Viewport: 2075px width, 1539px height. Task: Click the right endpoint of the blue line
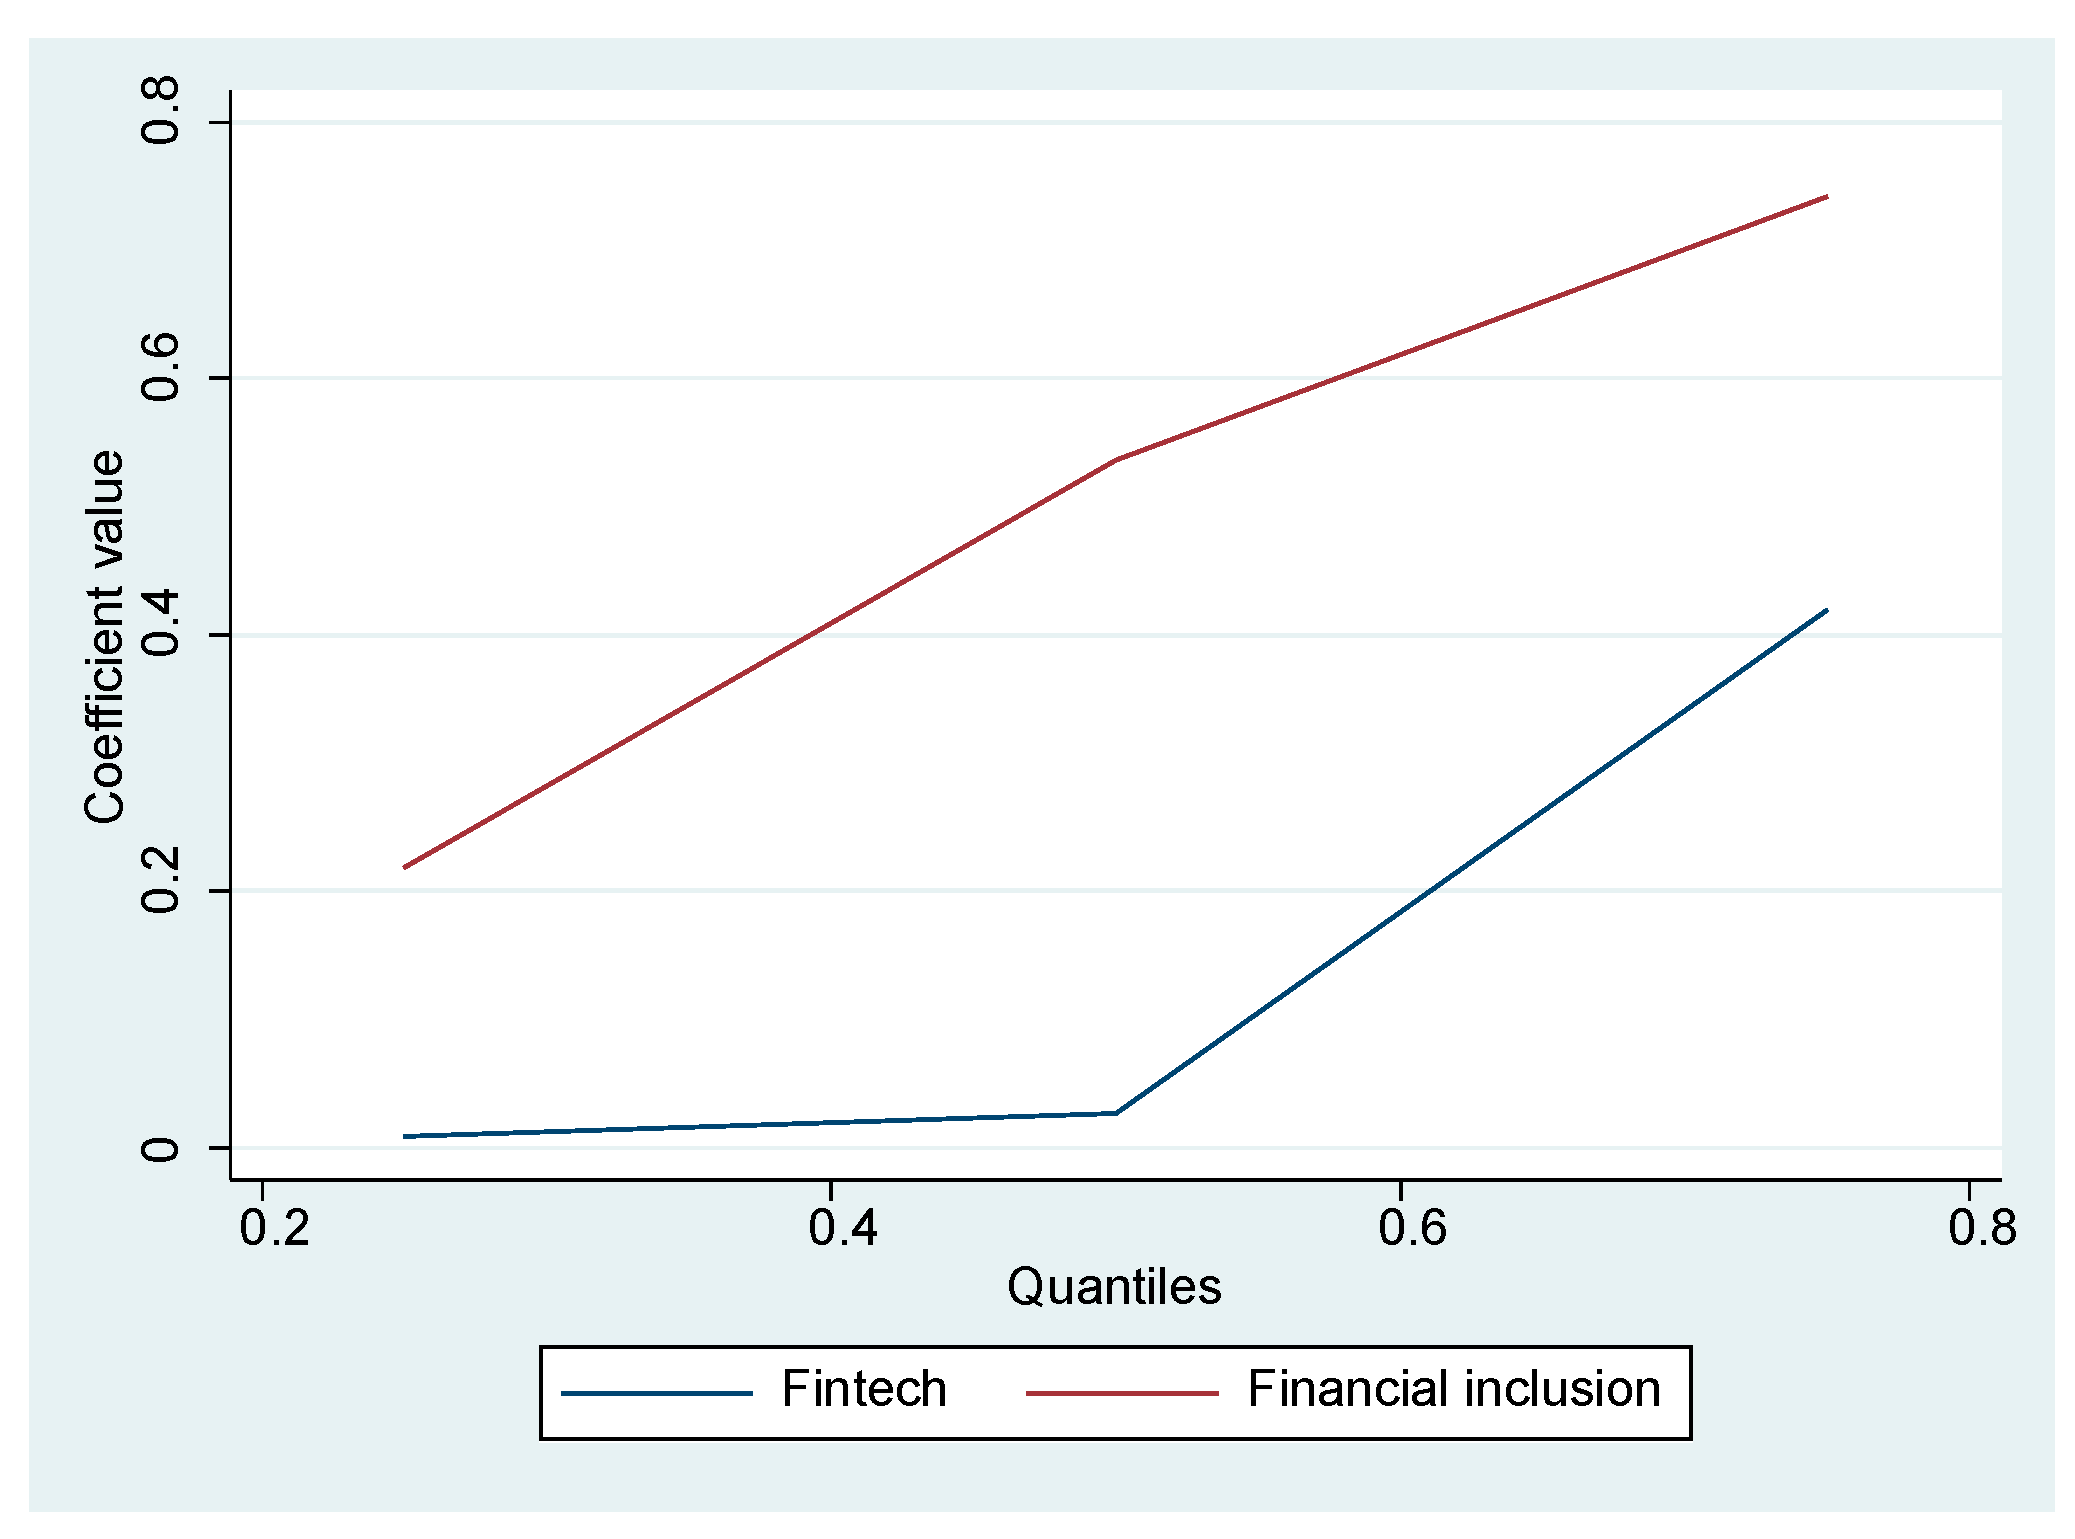click(x=1826, y=610)
